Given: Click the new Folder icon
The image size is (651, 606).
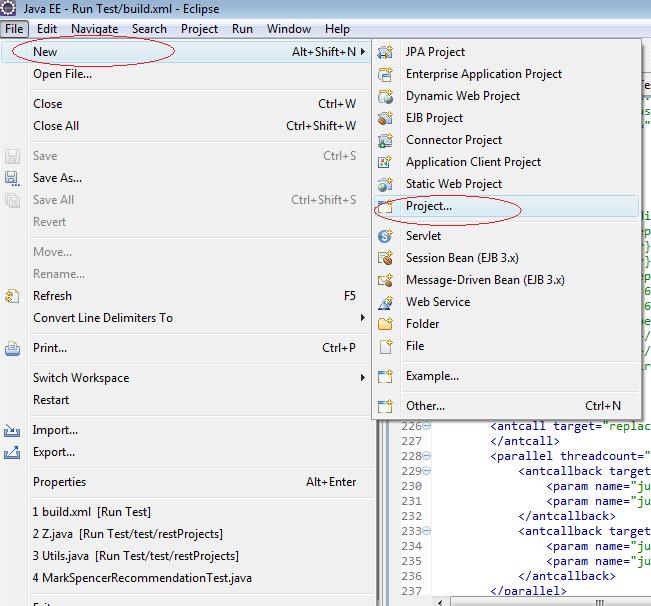Looking at the screenshot, I should click(x=385, y=324).
